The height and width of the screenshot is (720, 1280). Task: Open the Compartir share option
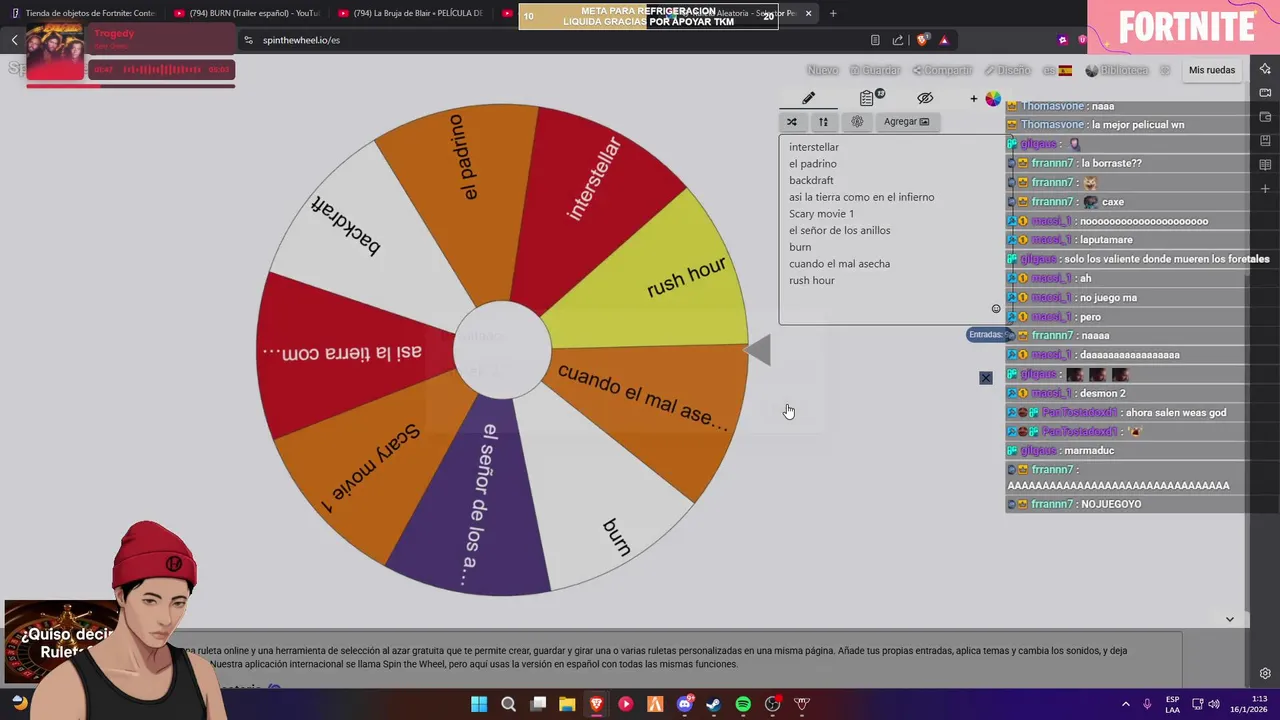click(942, 70)
